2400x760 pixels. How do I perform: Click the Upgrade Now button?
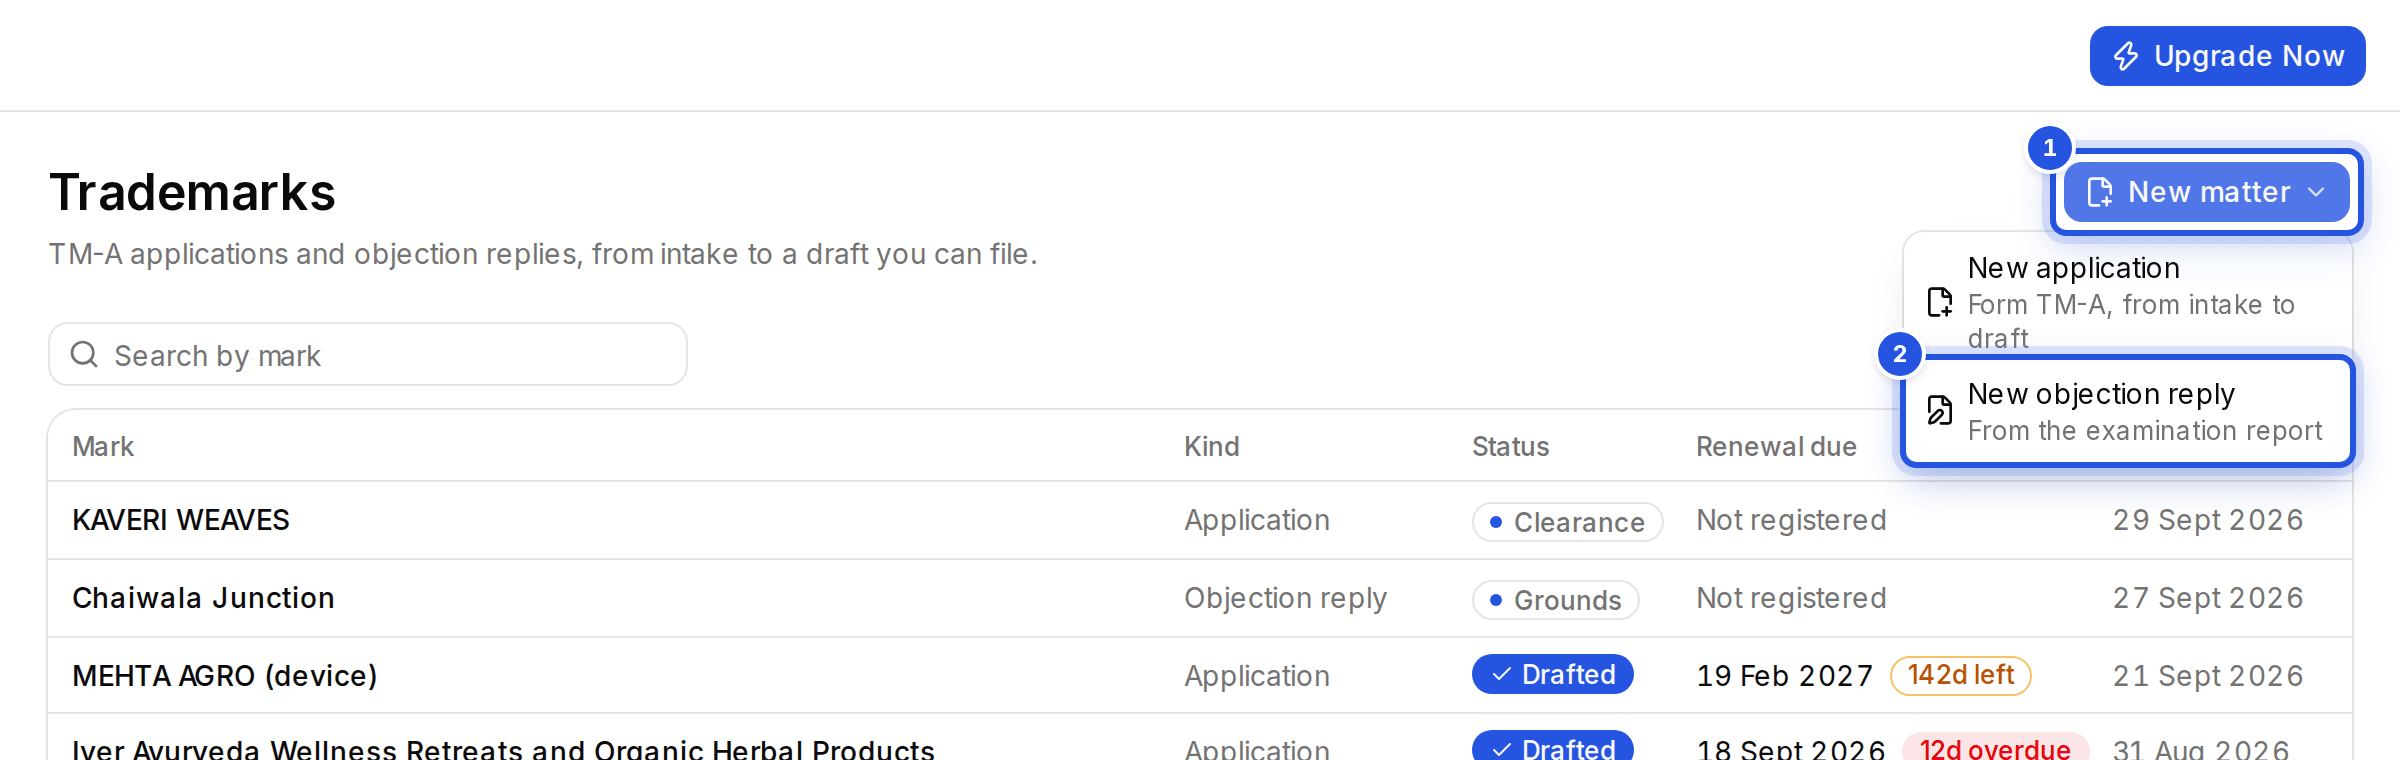pyautogui.click(x=2227, y=56)
